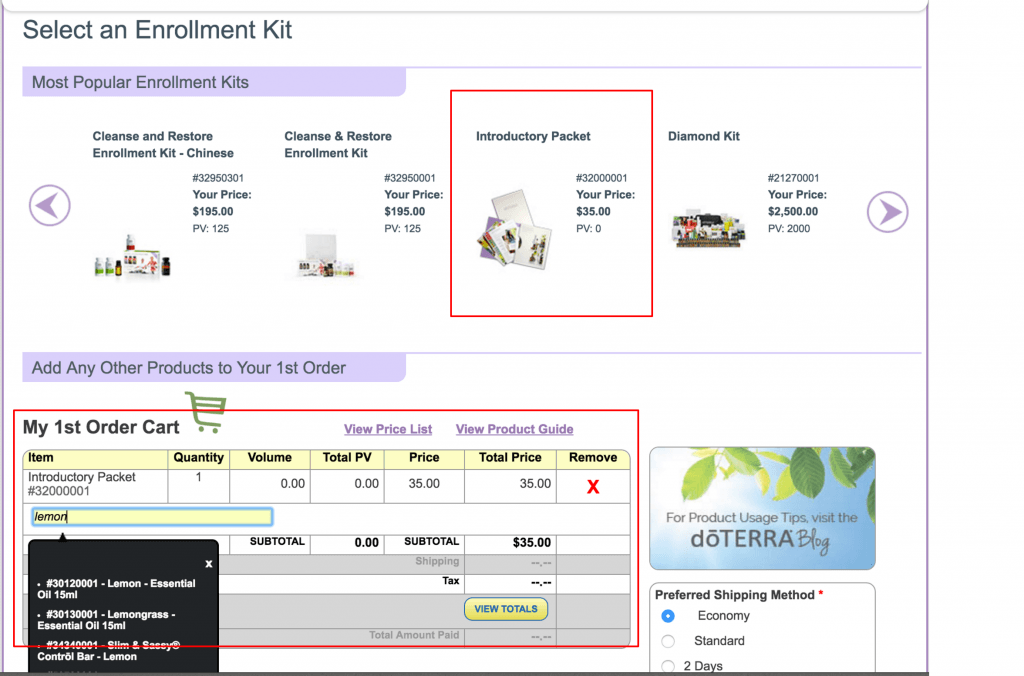Click the Introductory Packet product image
Viewport: 1024px width, 676px height.
coord(515,230)
